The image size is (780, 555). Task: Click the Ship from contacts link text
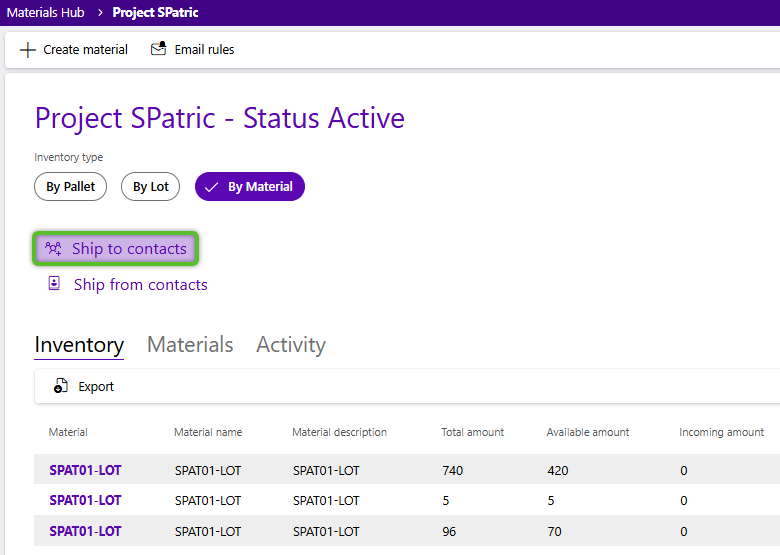(141, 285)
